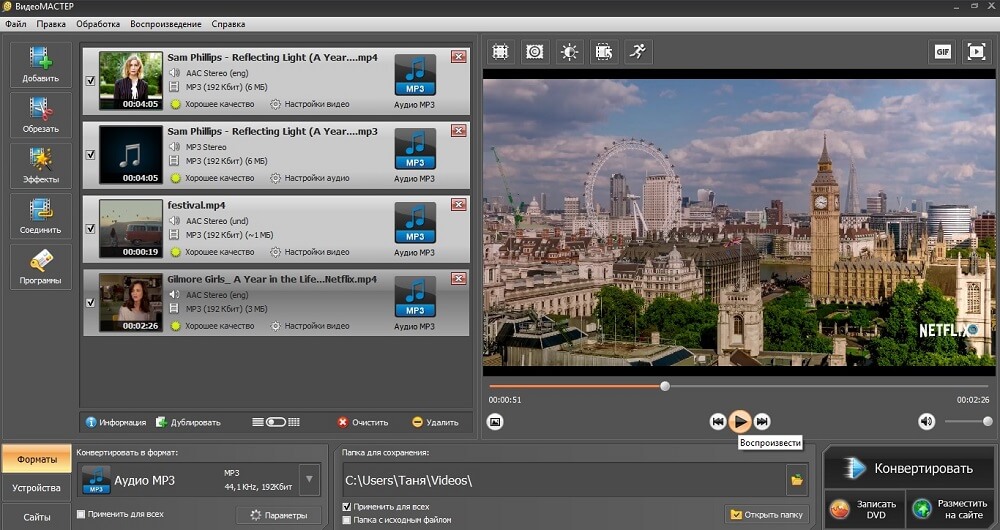Click the Удалить button

[435, 422]
